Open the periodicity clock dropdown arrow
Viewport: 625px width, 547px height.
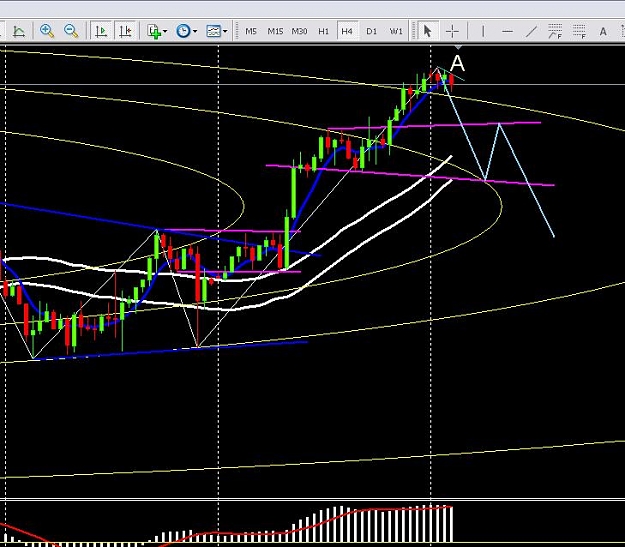pyautogui.click(x=195, y=31)
